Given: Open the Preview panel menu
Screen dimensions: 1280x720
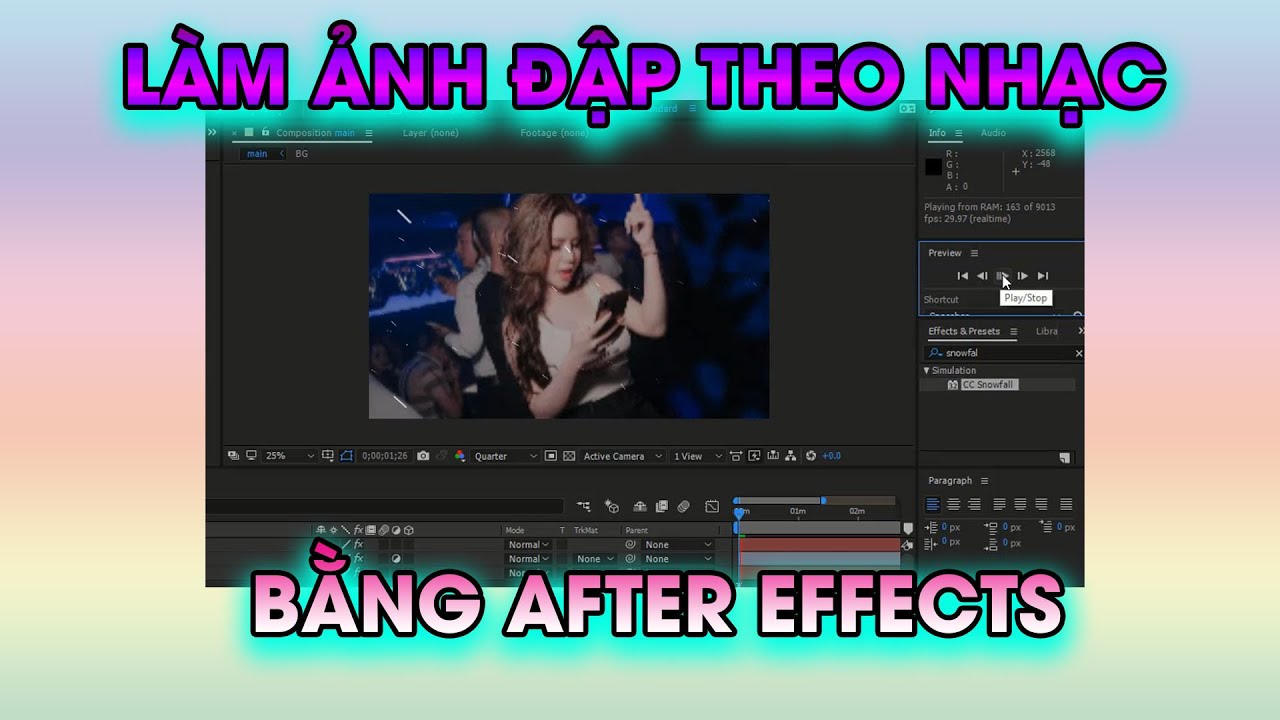Looking at the screenshot, I should click(974, 253).
